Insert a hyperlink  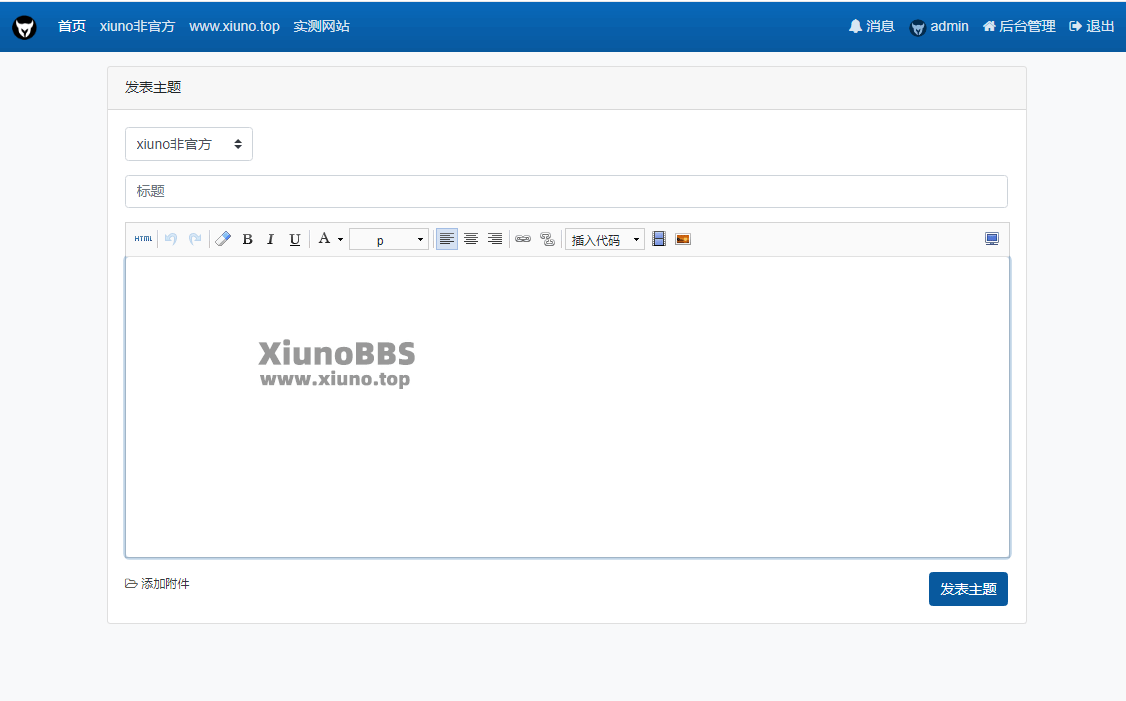(x=523, y=239)
